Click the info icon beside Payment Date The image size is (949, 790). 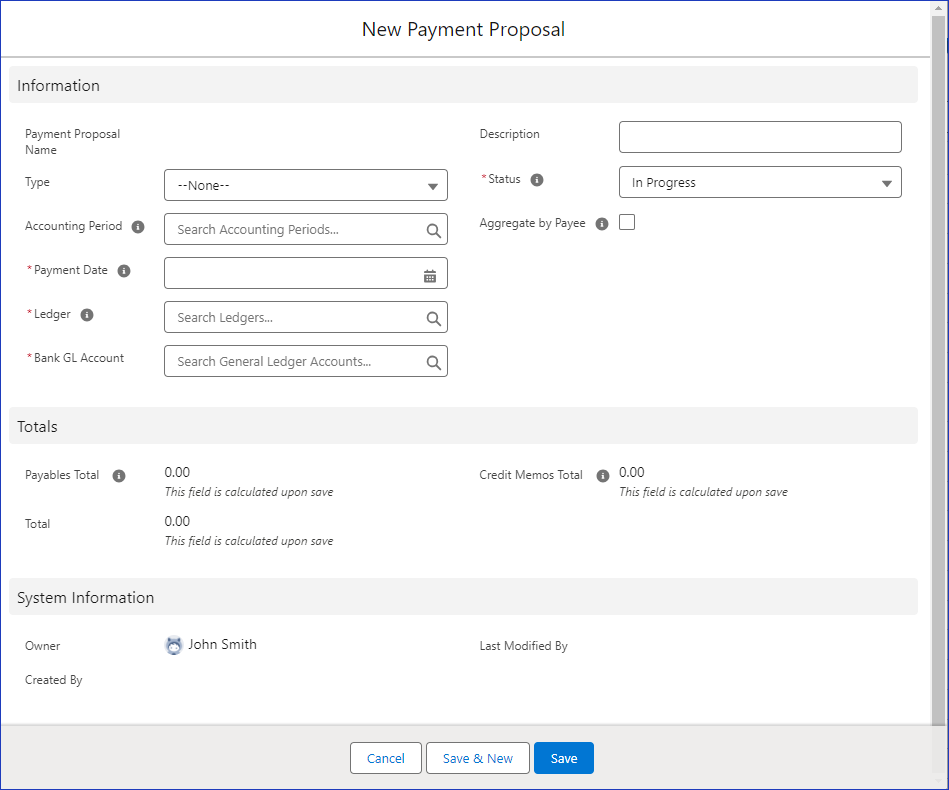[x=124, y=271]
